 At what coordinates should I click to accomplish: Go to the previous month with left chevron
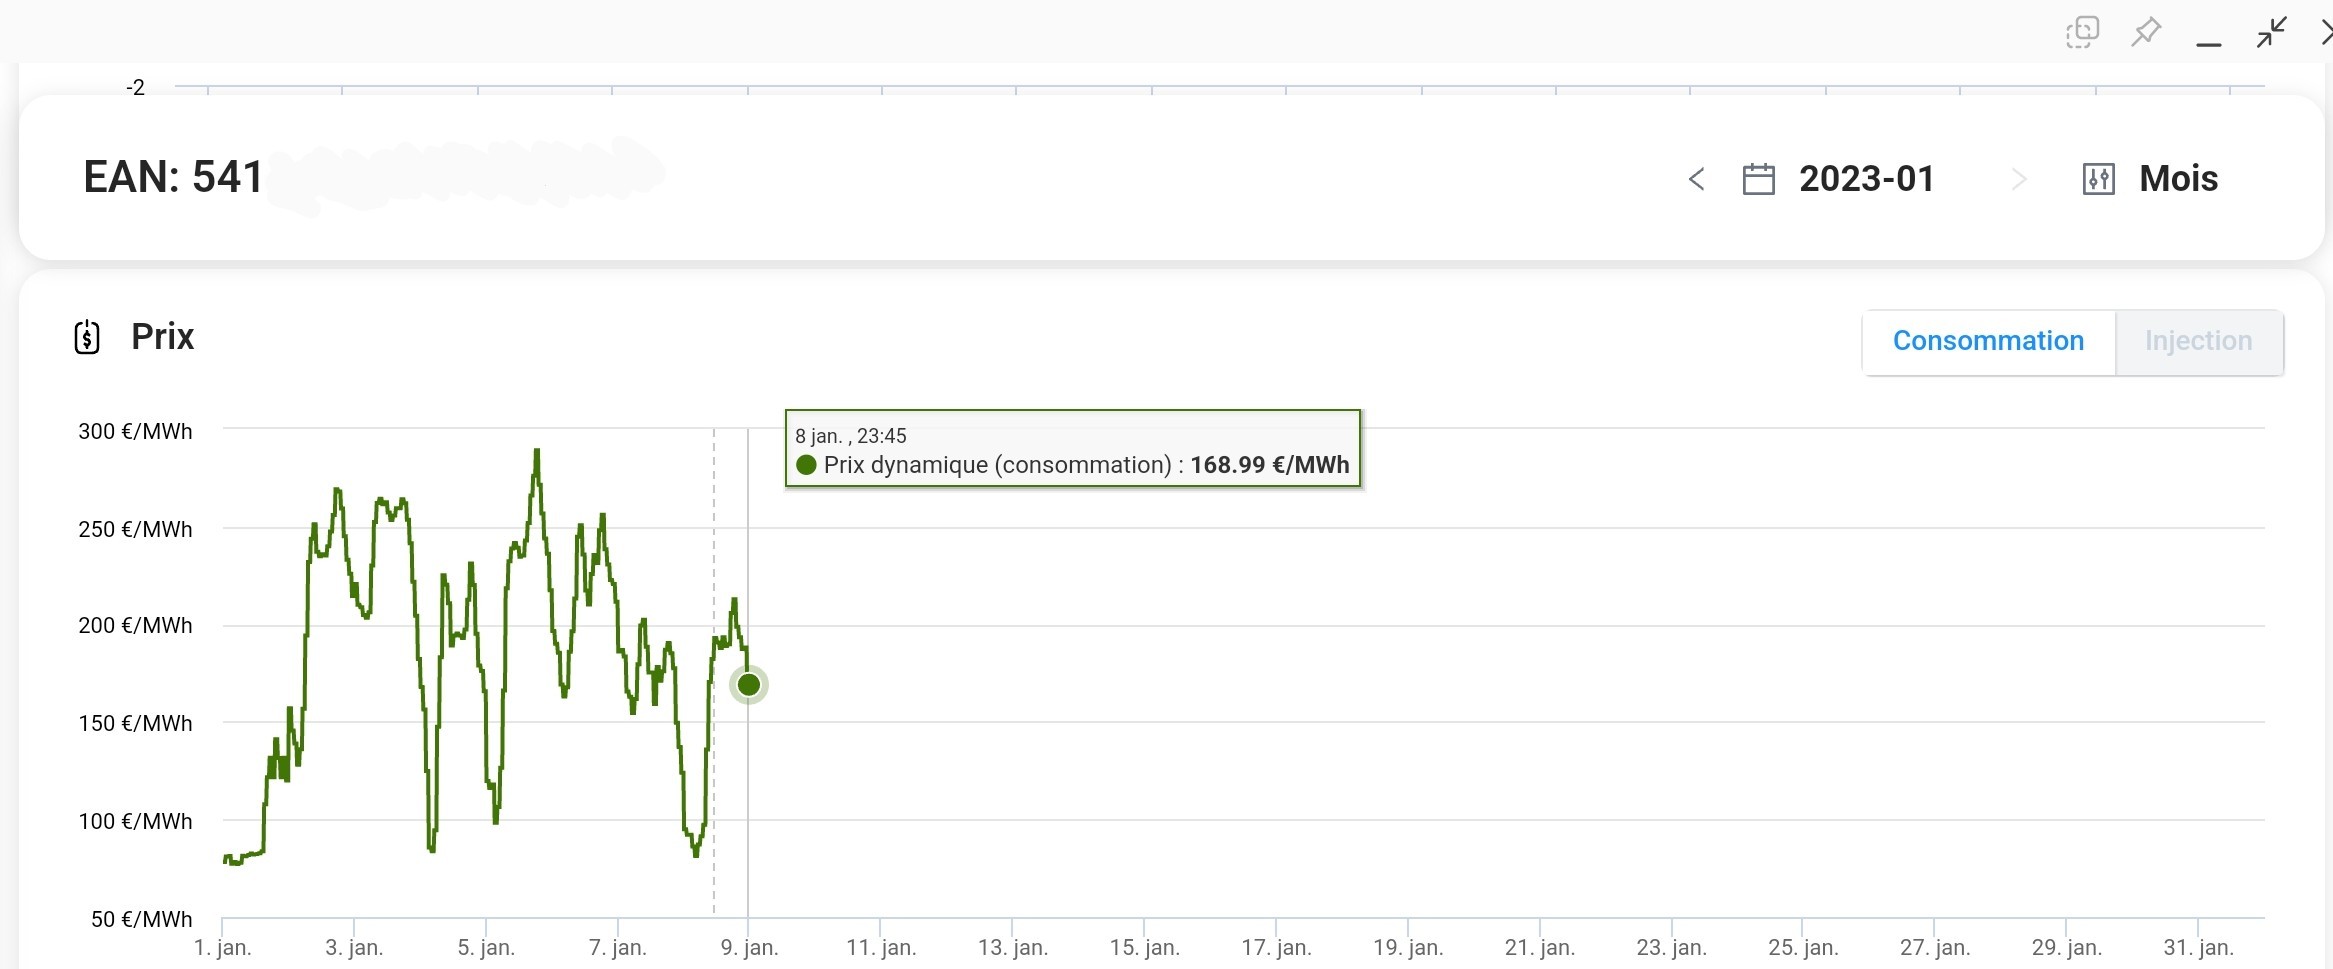pyautogui.click(x=1696, y=179)
